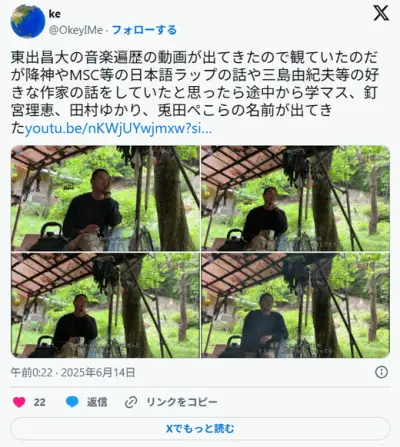The height and width of the screenshot is (447, 400).
Task: Open the globe profile avatar
Action: (x=28, y=21)
